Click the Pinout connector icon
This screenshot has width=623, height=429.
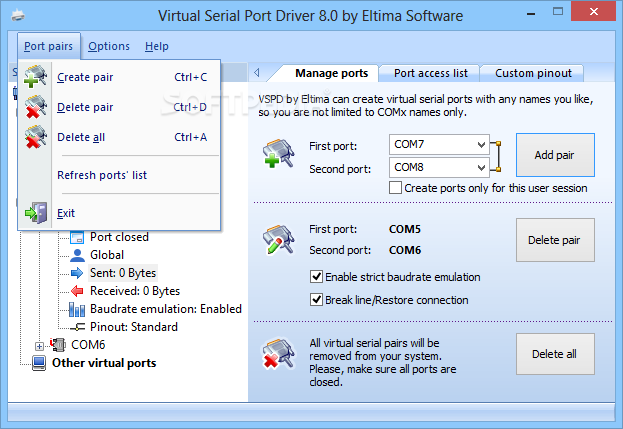[x=77, y=327]
